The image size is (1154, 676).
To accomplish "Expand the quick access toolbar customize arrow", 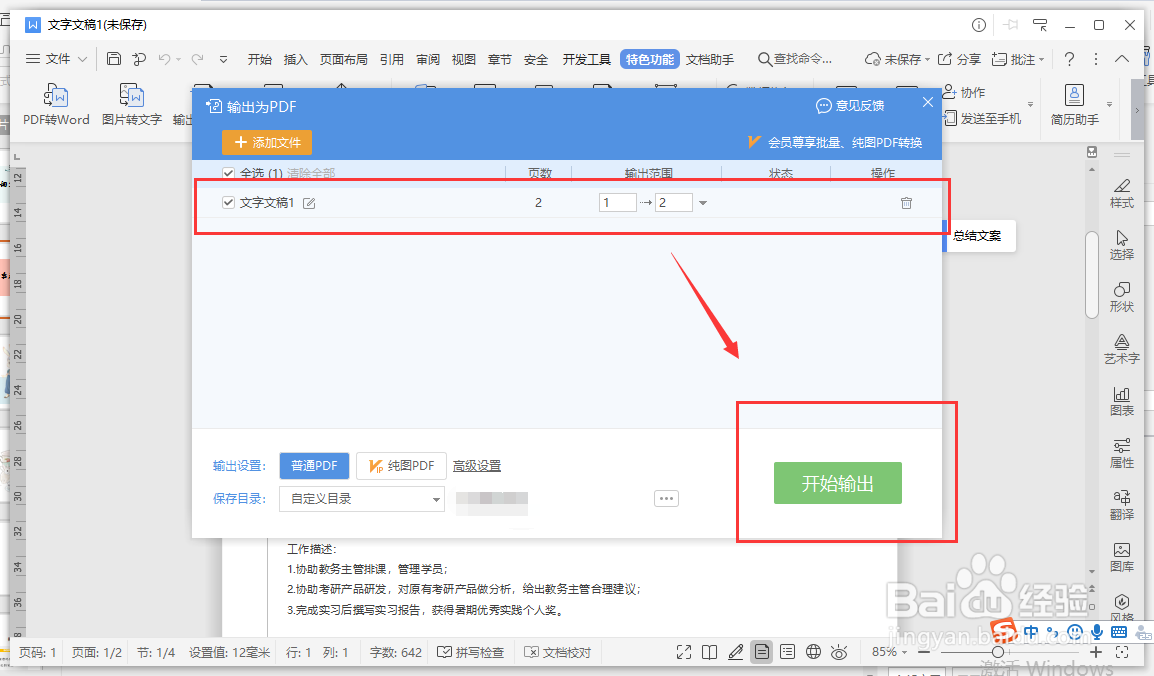I will (224, 59).
